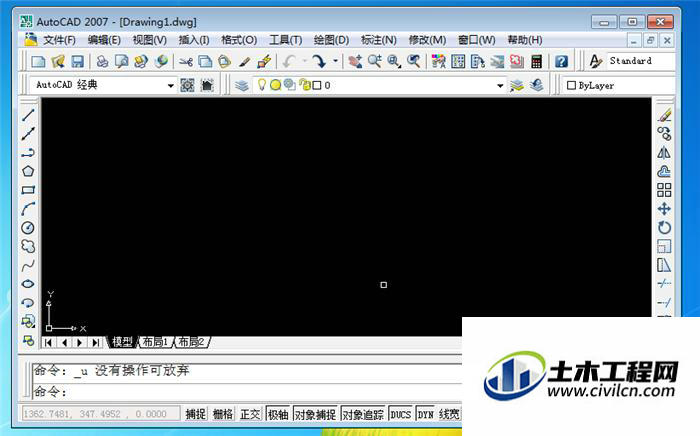Click the Undo arrow icon
This screenshot has height=436, width=700.
click(290, 61)
